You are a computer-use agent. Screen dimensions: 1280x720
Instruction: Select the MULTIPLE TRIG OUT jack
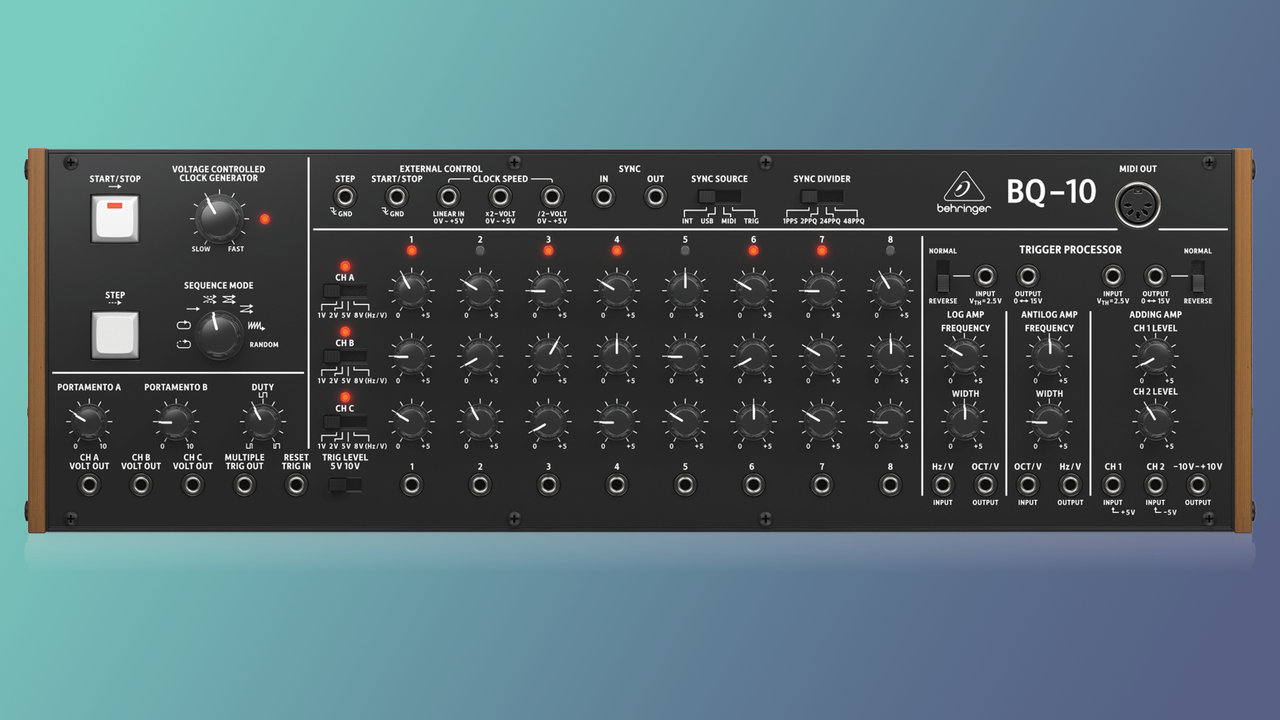pos(244,485)
